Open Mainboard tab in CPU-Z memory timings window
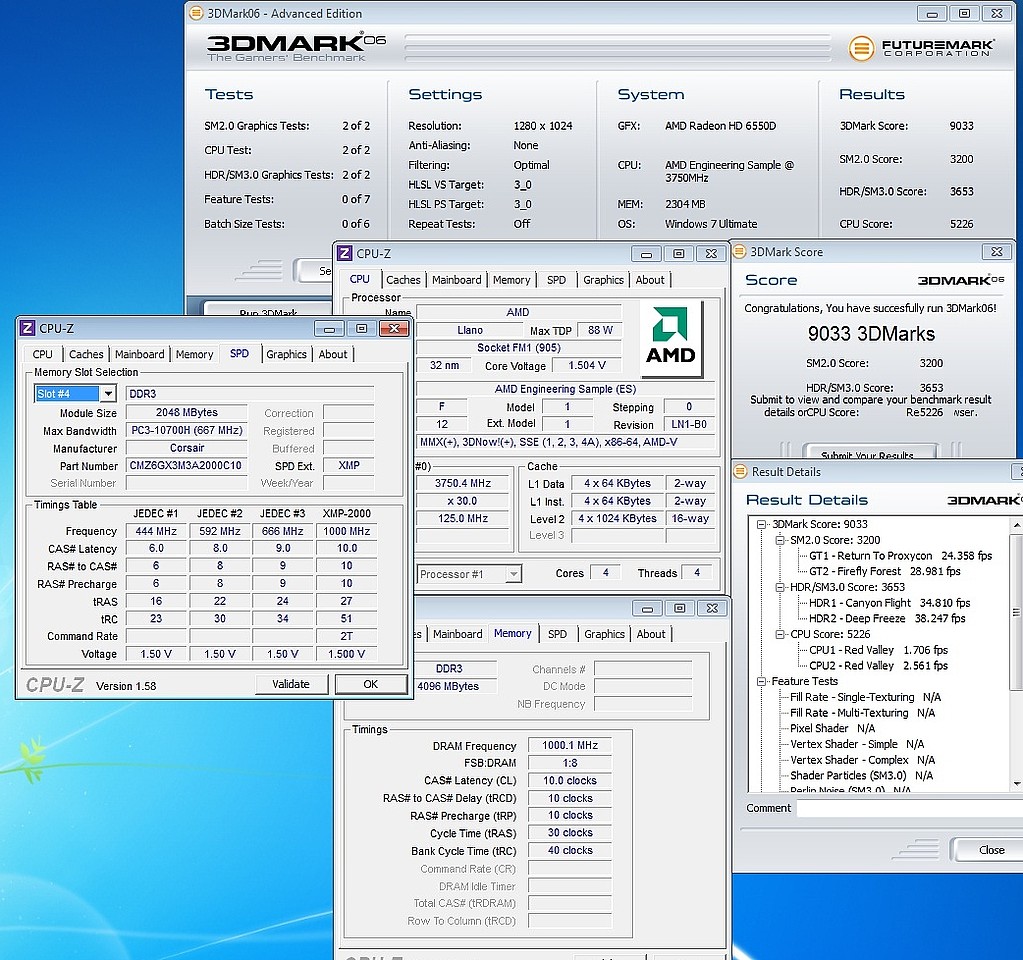 [457, 634]
